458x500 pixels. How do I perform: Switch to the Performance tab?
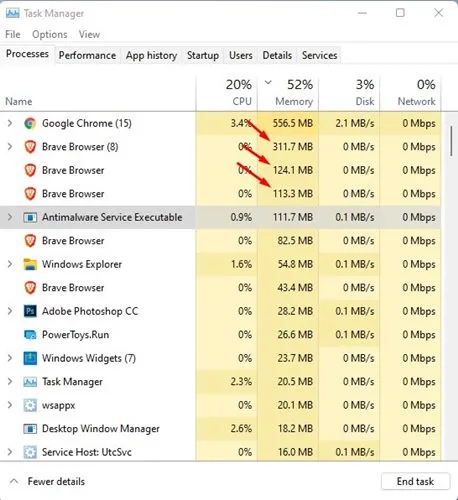click(x=87, y=55)
